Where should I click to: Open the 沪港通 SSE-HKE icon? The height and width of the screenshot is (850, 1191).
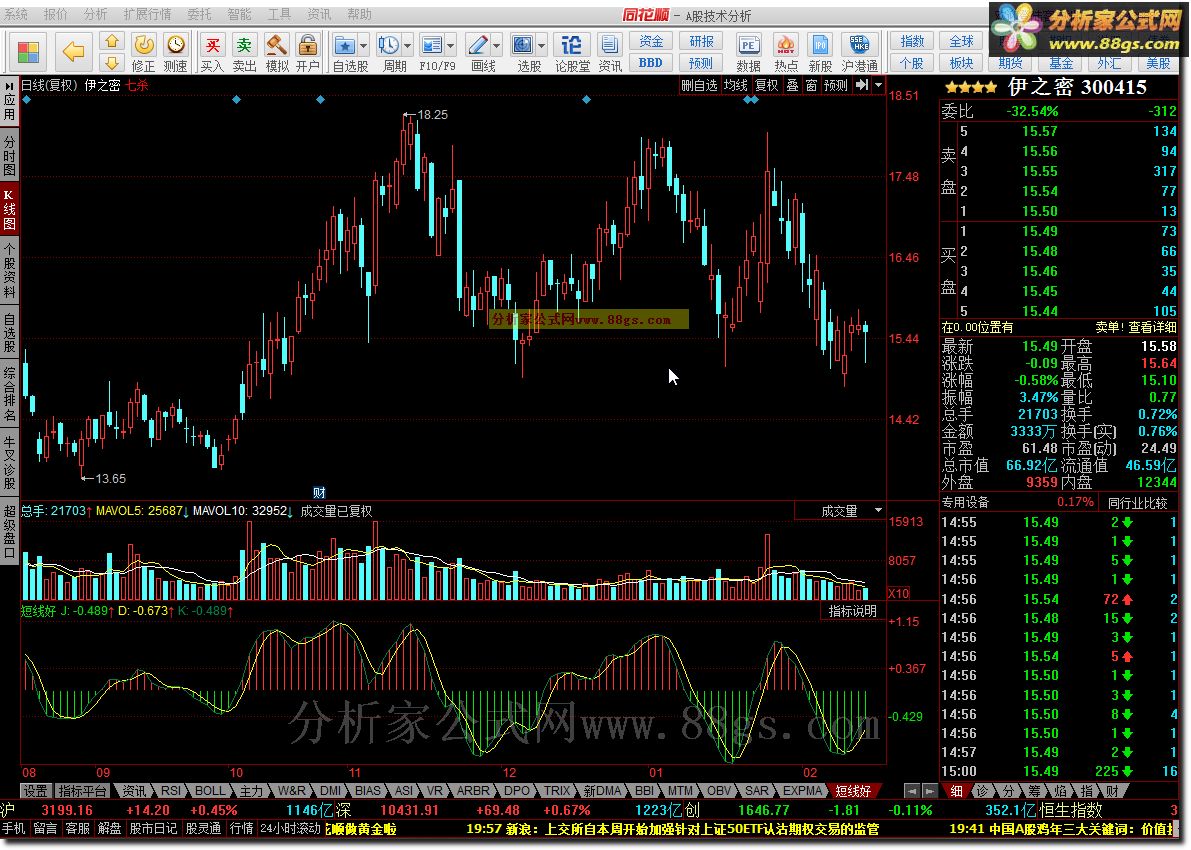pos(859,52)
